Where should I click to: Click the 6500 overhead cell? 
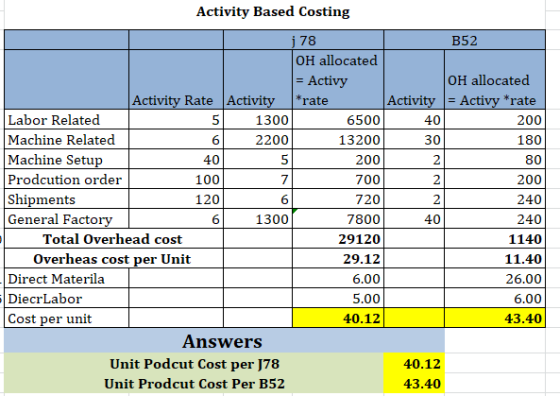(x=338, y=120)
